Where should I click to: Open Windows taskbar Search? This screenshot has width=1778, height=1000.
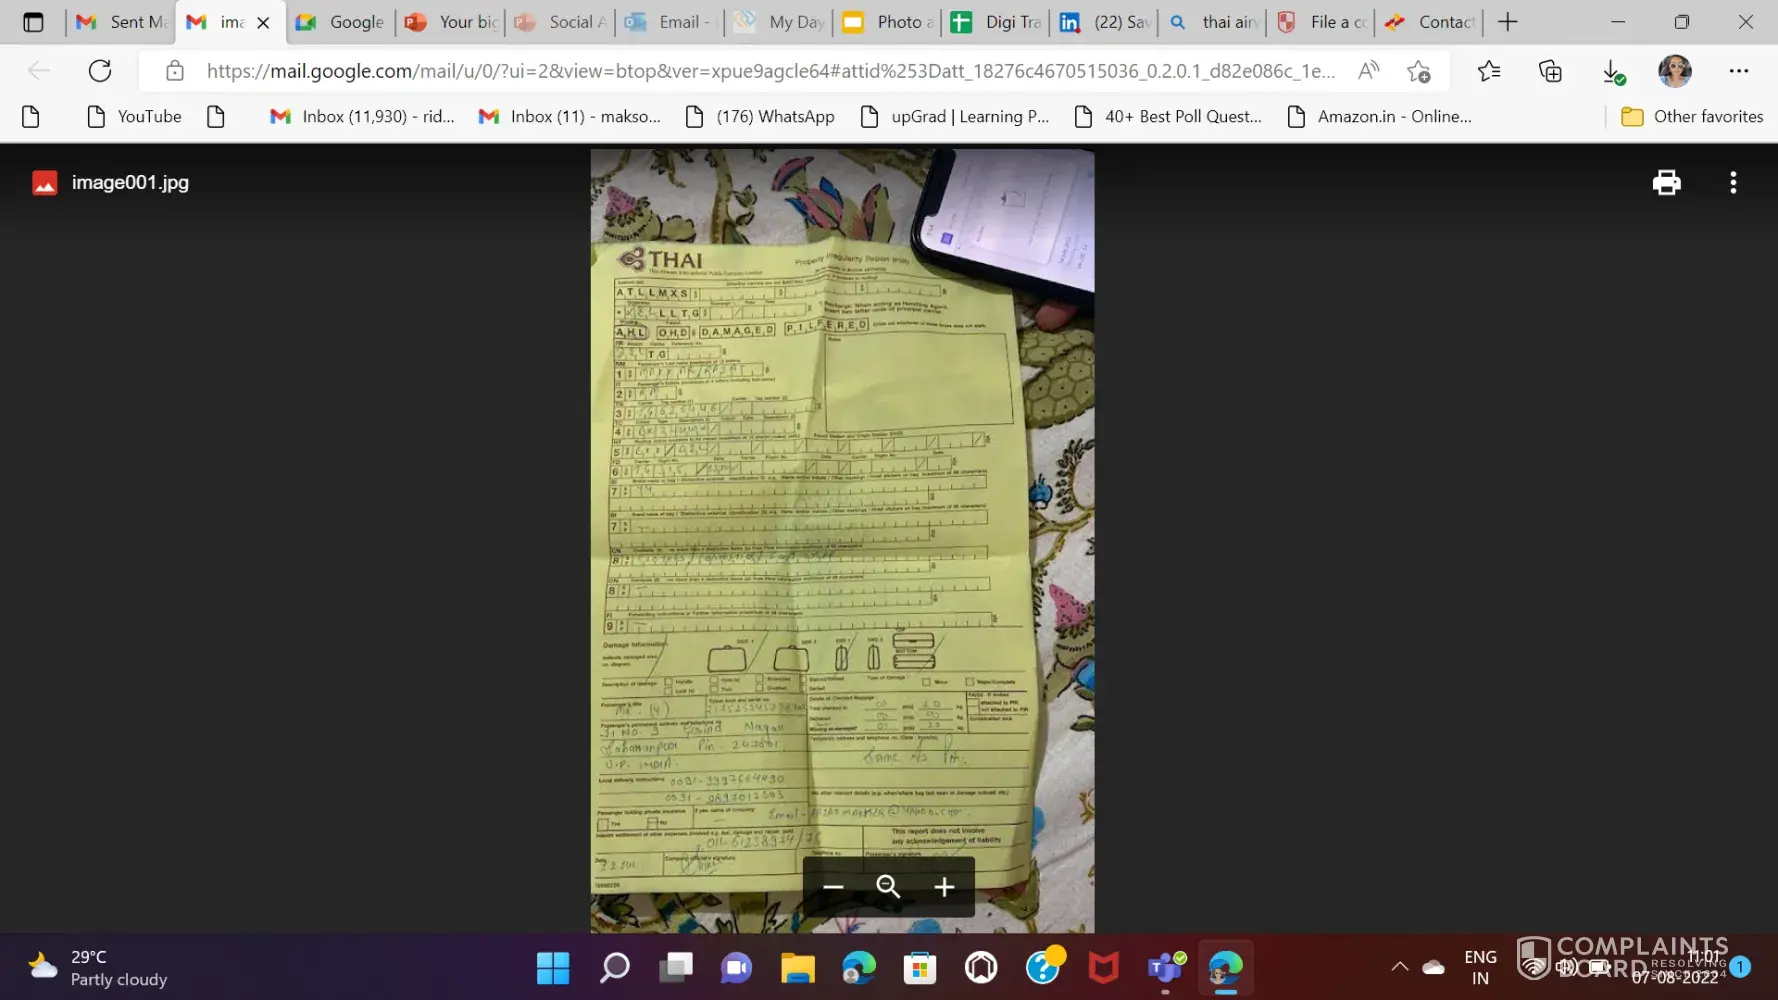coord(614,968)
